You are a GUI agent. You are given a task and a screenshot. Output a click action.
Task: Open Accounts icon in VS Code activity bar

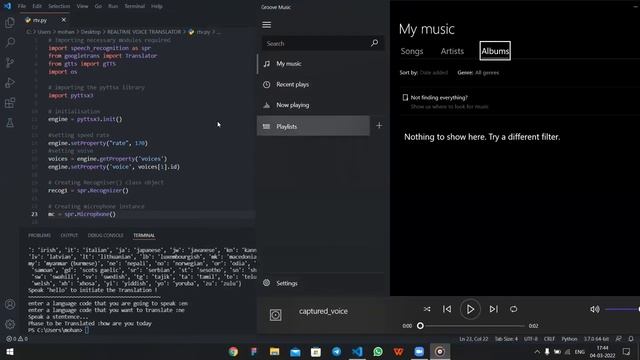(10, 304)
